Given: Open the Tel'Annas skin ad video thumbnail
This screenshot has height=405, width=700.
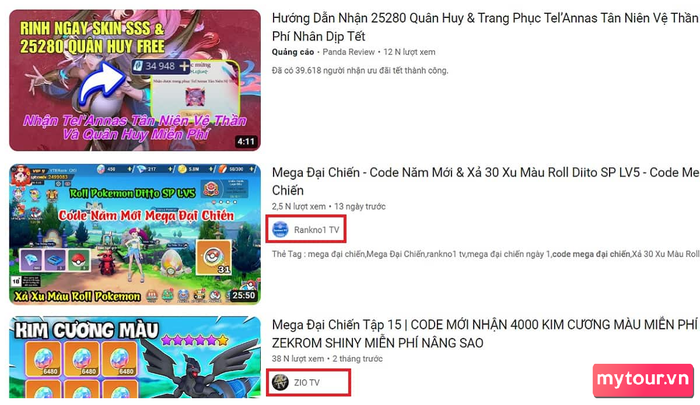Looking at the screenshot, I should [x=135, y=80].
